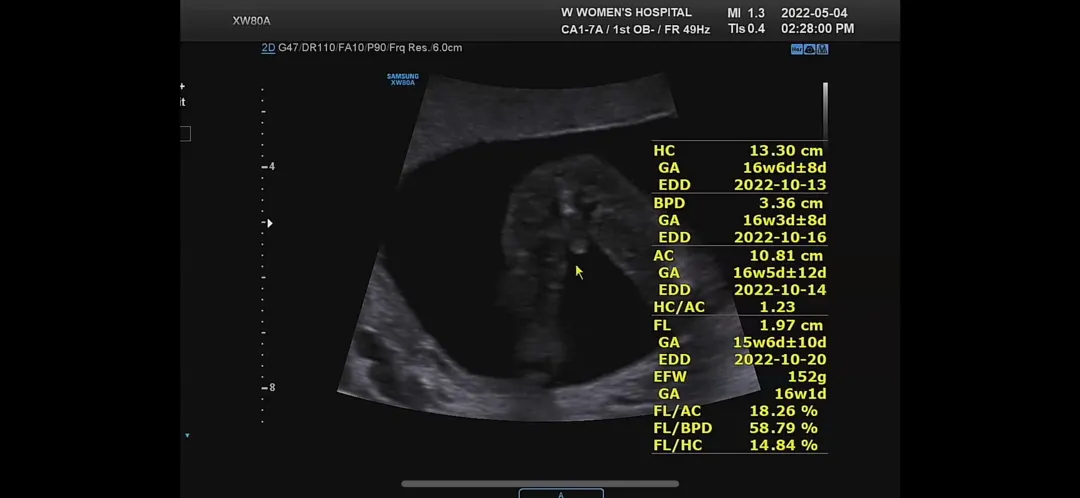Click the small blue down-arrow below depth scale
Screen dimensions: 1080x498
pos(187,435)
